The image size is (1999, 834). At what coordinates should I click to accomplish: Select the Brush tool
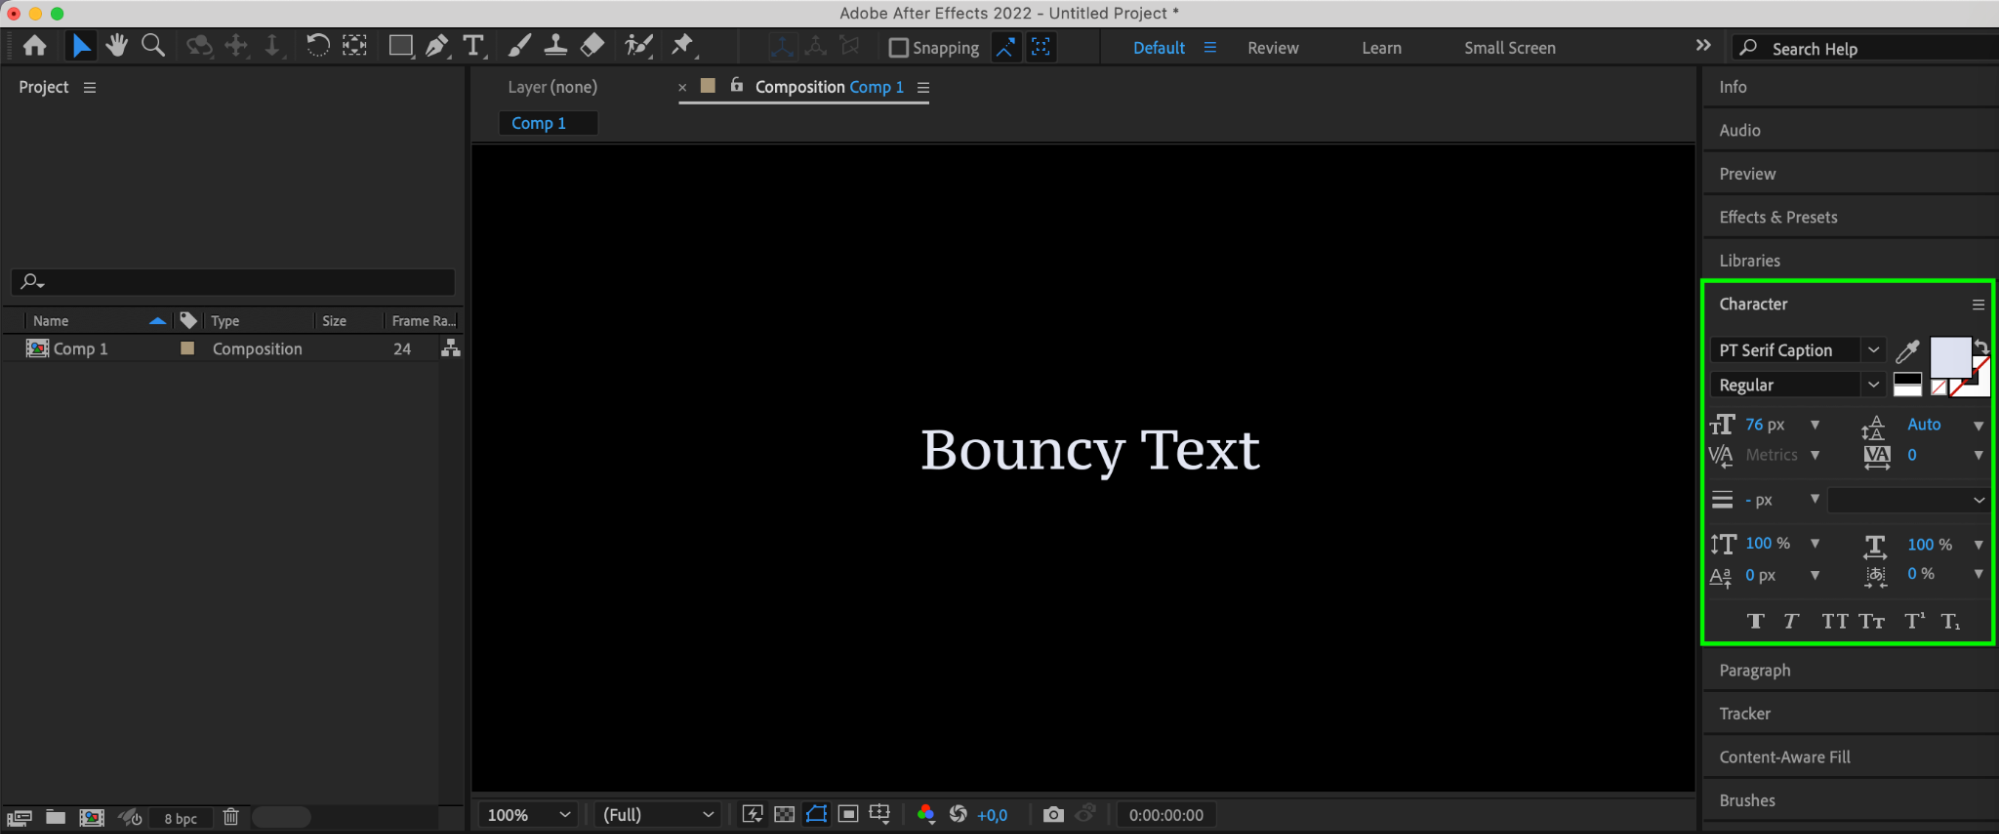[519, 46]
